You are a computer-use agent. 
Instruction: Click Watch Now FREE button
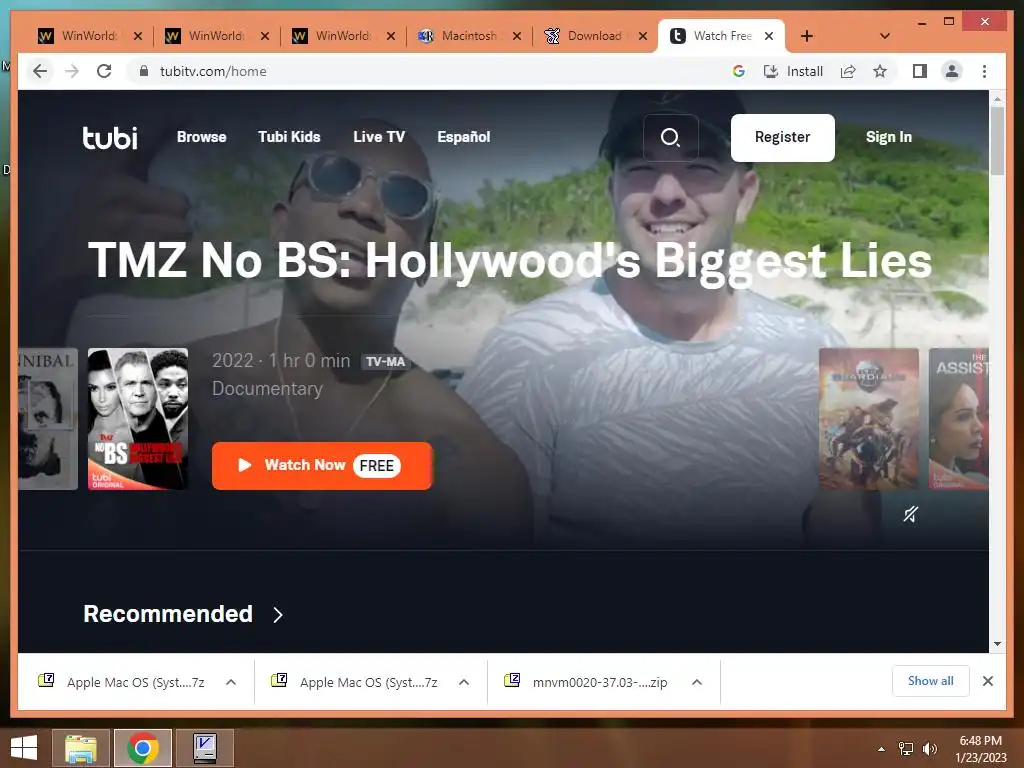[322, 466]
